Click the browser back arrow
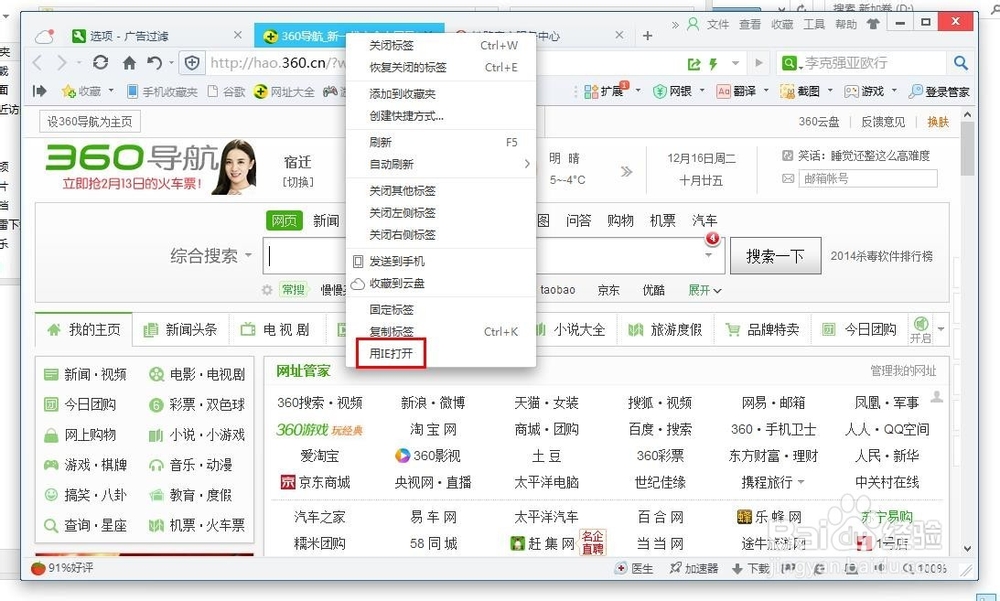Image resolution: width=1000 pixels, height=601 pixels. (38, 63)
